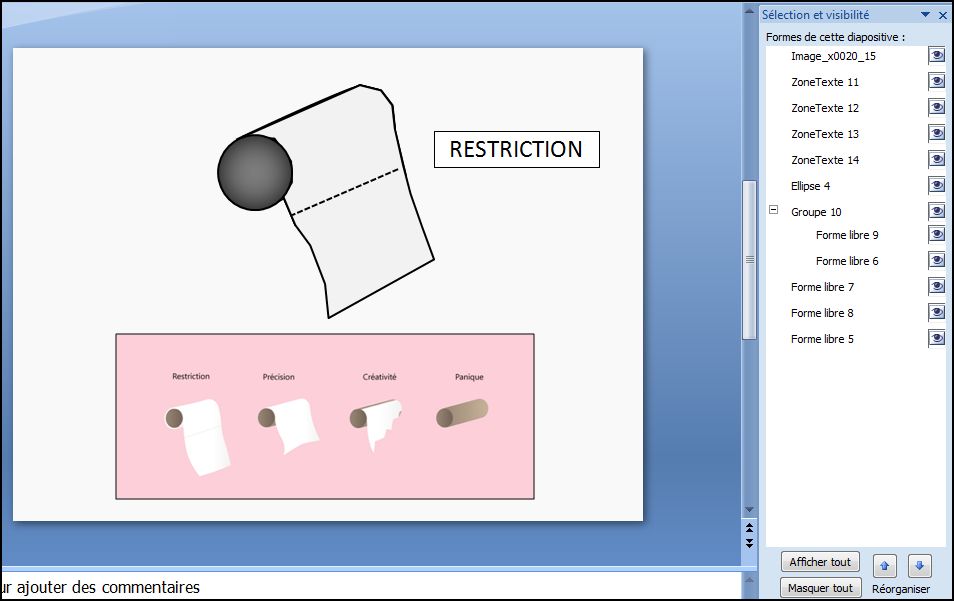Screen dimensions: 954x601
Task: Hide the Image_x0020_15 shape via eye icon
Action: coord(936,56)
